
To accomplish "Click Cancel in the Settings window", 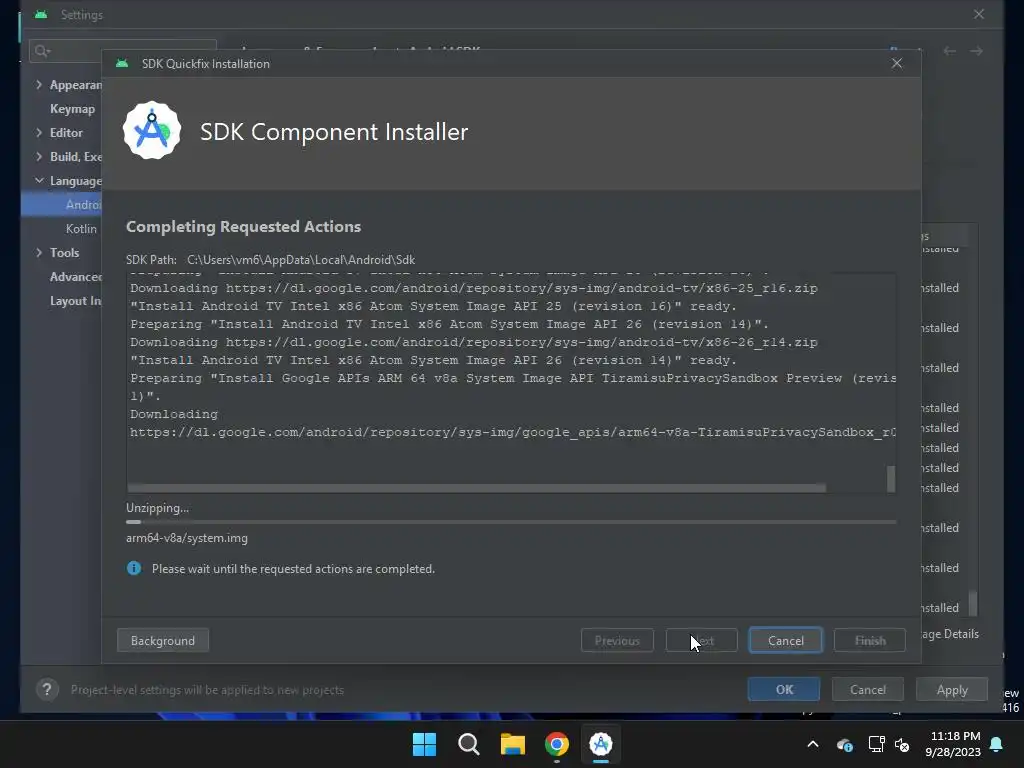I will pos(868,690).
